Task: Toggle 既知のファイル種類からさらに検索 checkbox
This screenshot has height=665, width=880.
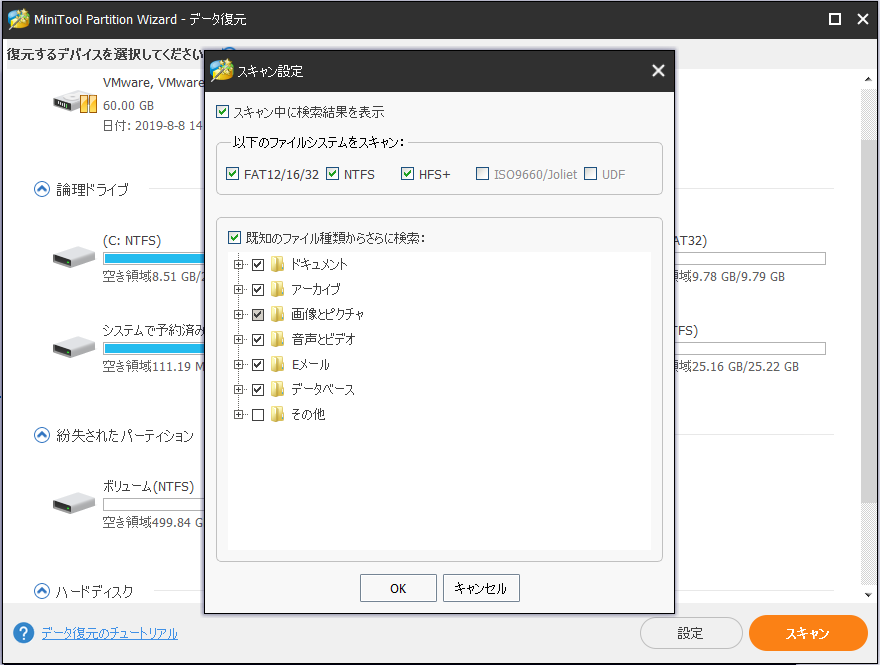Action: tap(235, 237)
